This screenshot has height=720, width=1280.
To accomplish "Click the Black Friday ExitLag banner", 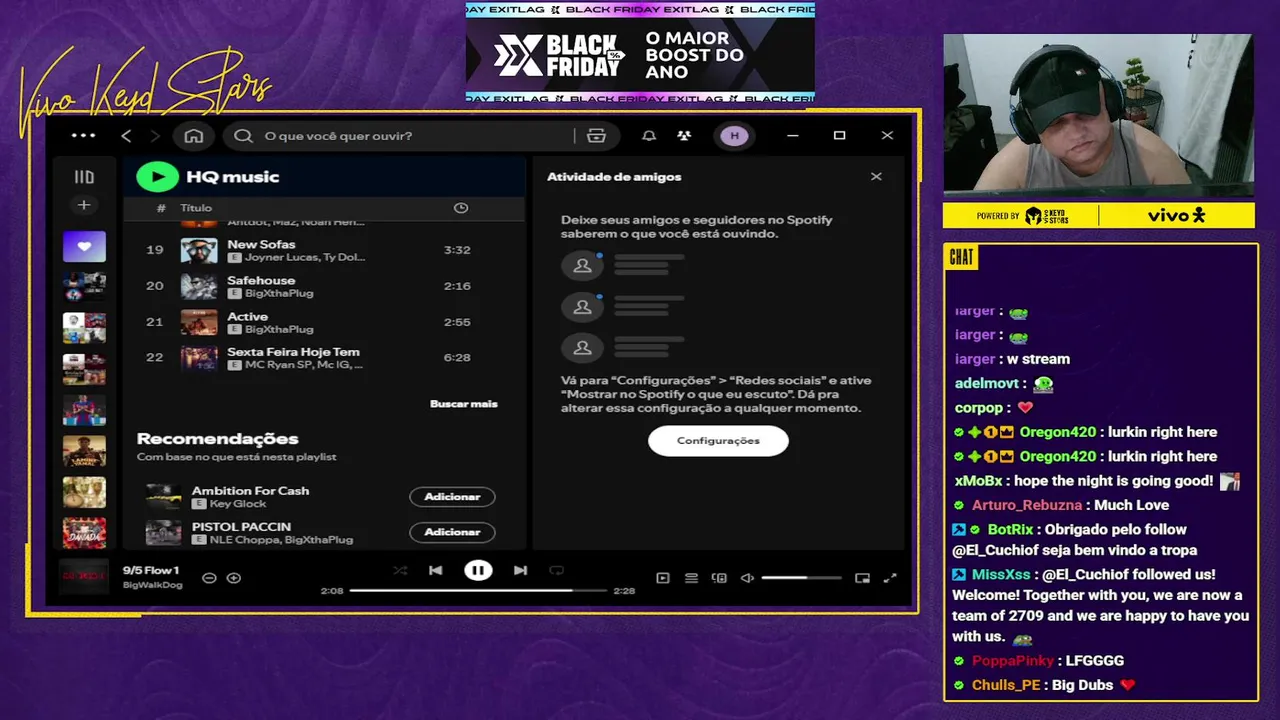I will click(640, 52).
